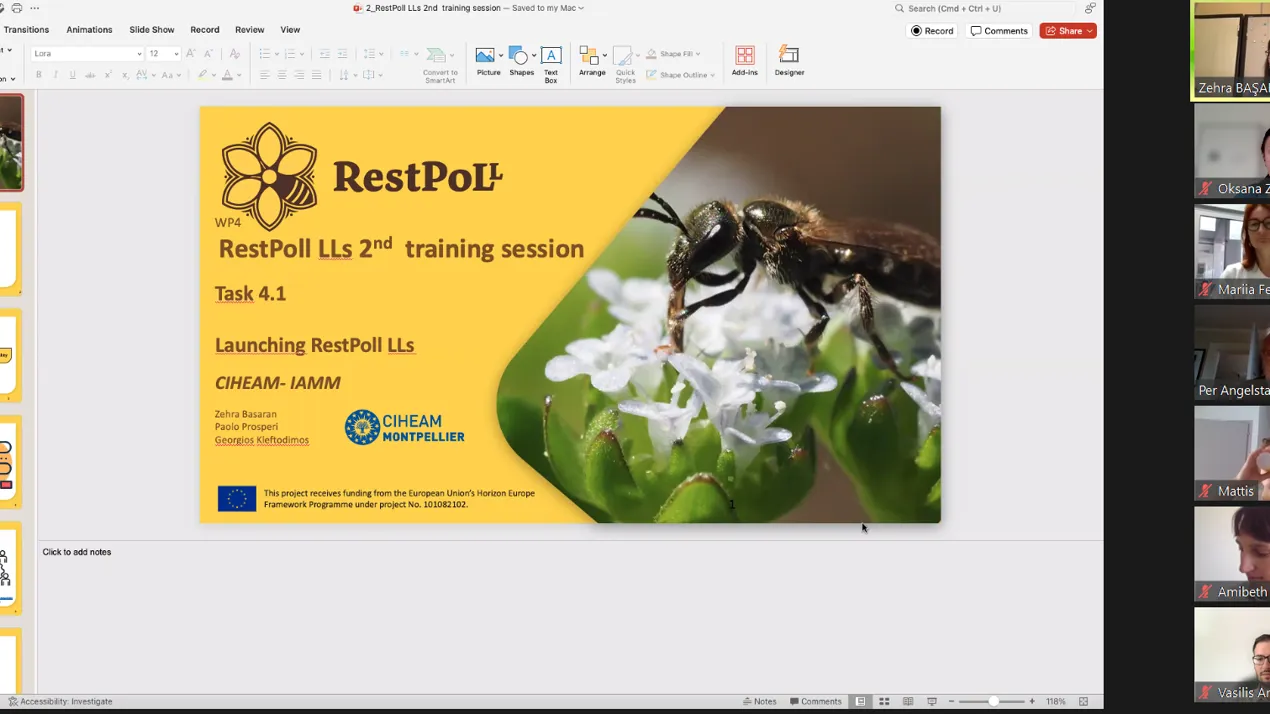This screenshot has height=714, width=1270.
Task: Open the Record tab
Action: click(x=205, y=30)
